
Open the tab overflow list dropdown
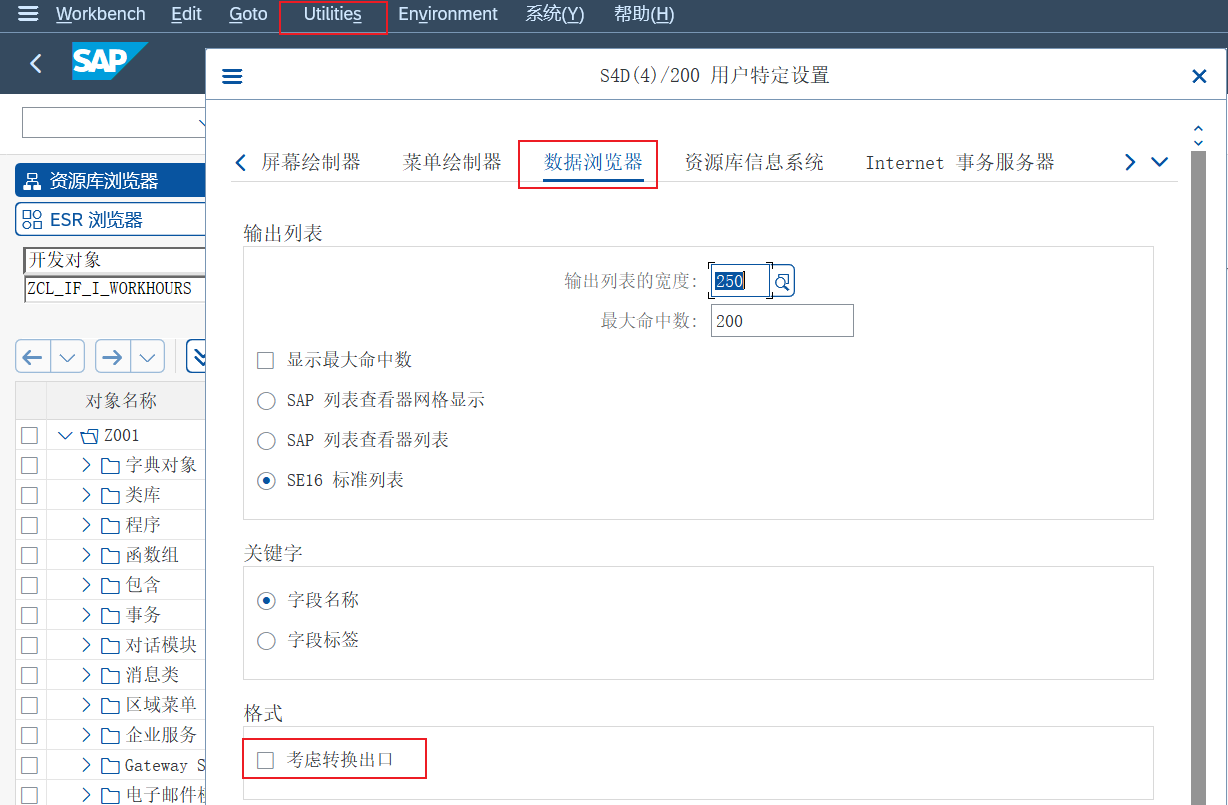(1160, 162)
